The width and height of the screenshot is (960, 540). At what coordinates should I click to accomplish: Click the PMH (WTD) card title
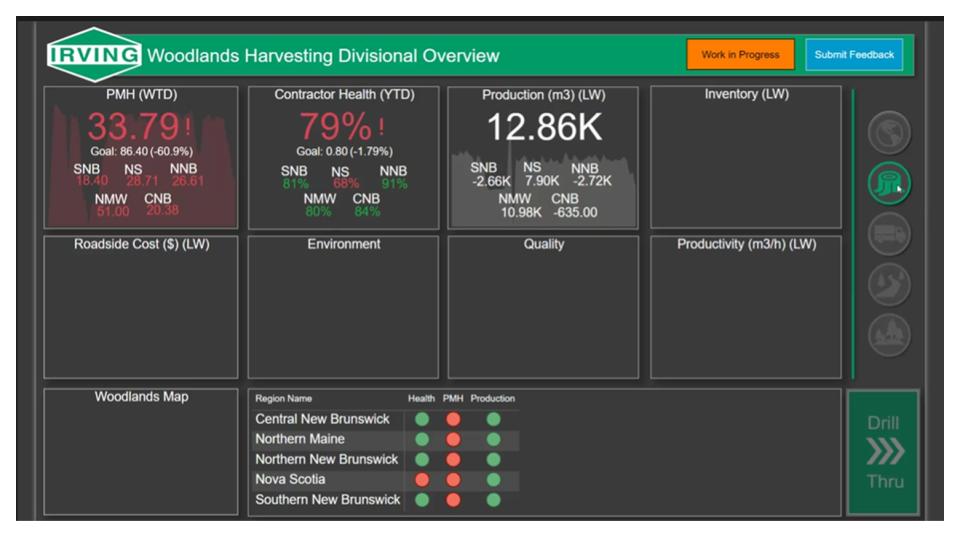(x=141, y=94)
